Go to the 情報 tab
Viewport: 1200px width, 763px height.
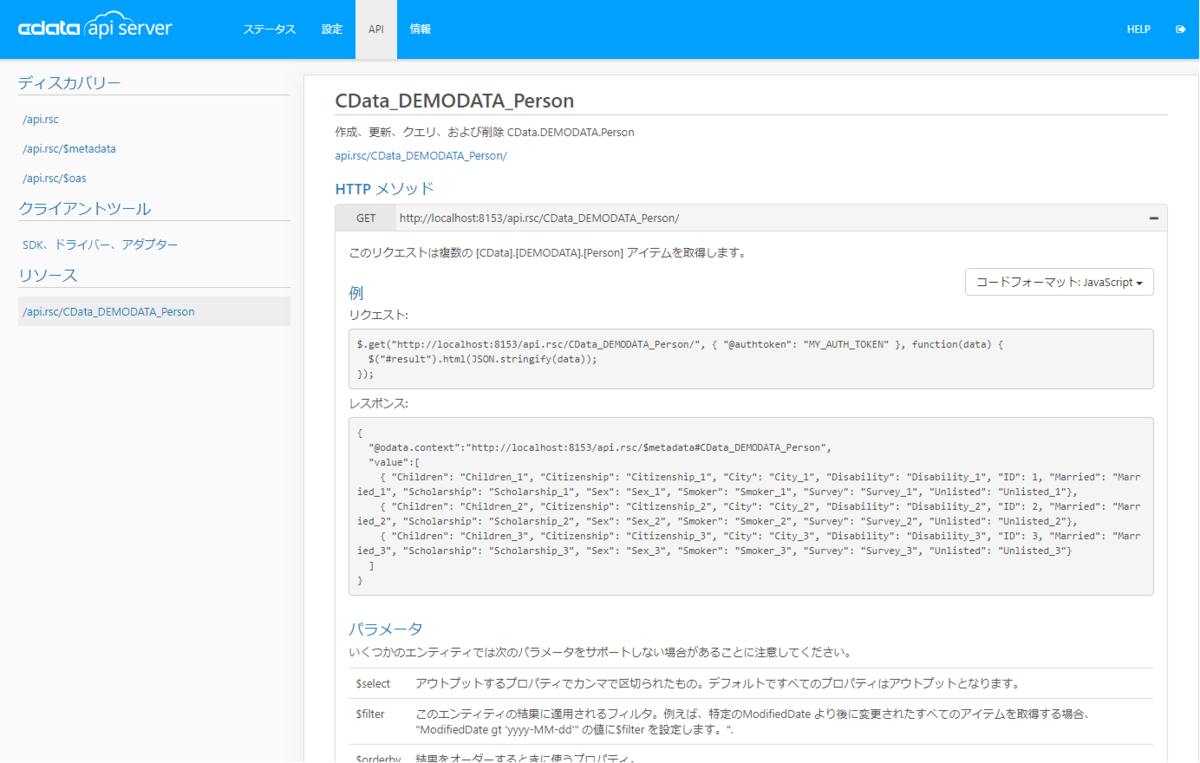point(420,29)
